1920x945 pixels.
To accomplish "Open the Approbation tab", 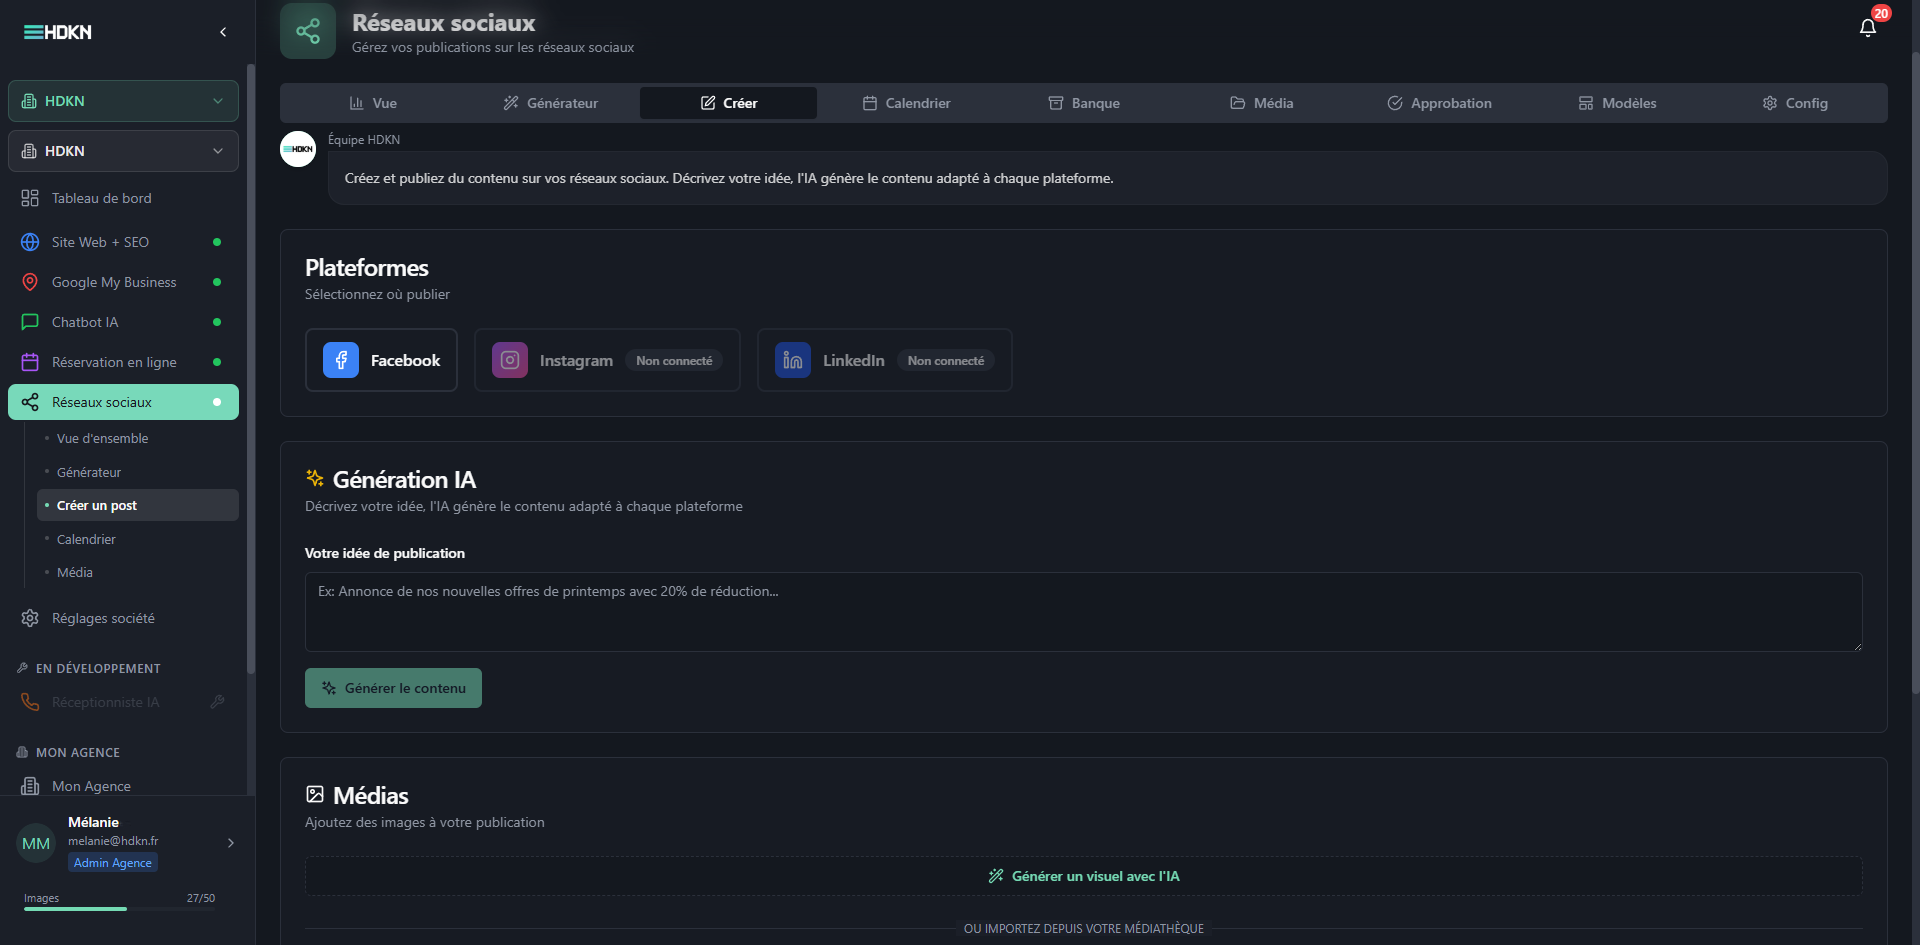I will 1439,103.
